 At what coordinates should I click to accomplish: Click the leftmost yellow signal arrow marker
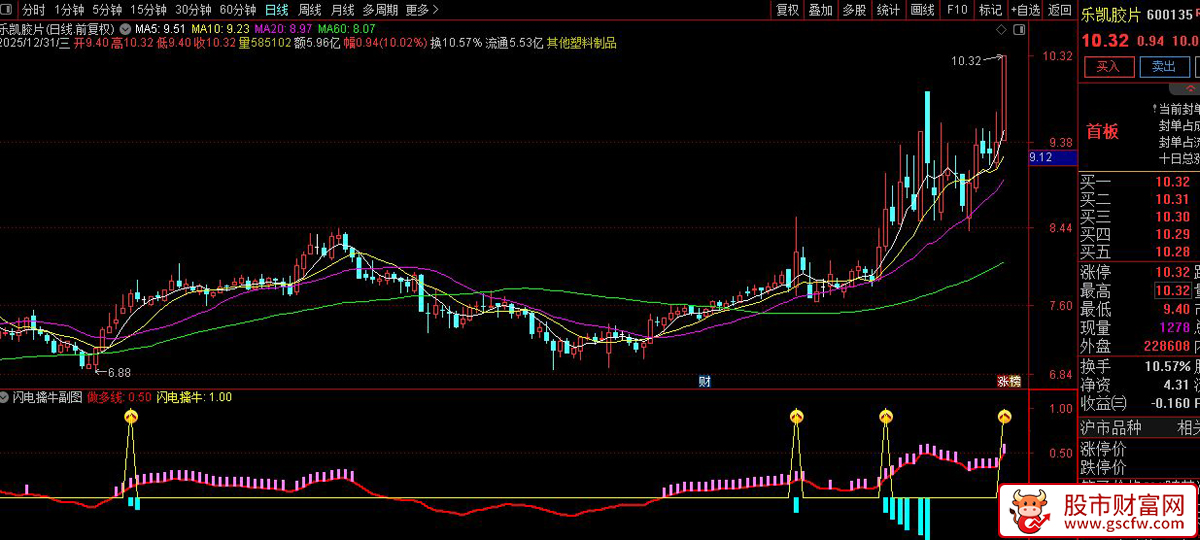(131, 415)
